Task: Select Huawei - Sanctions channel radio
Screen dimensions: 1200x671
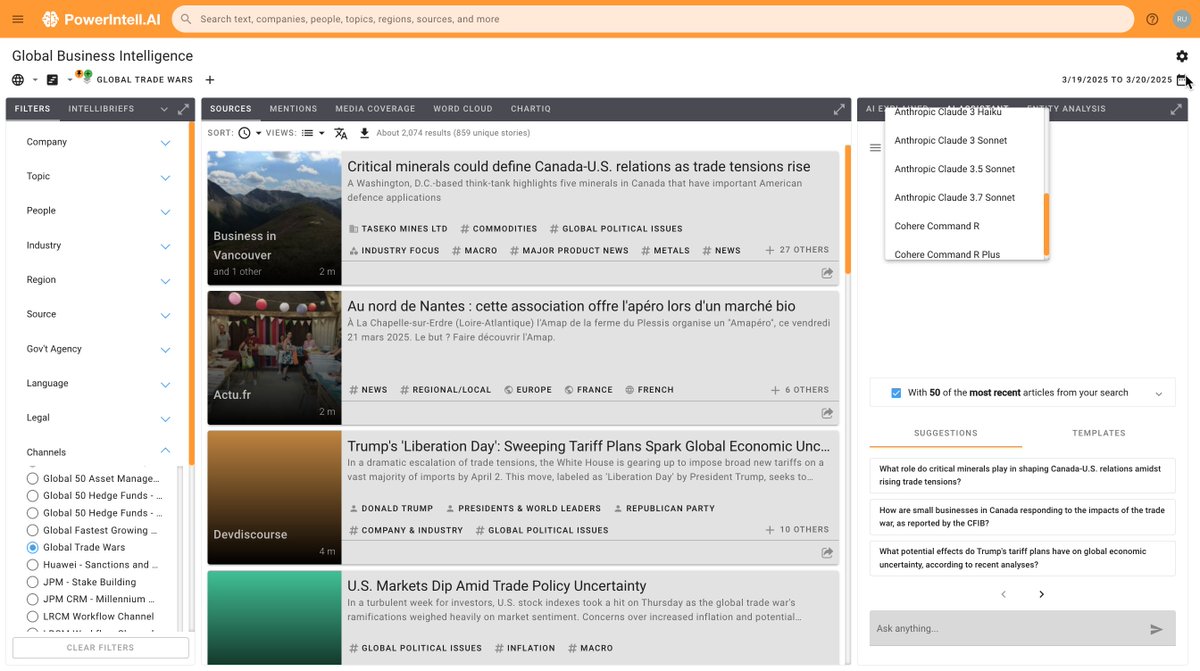Action: coord(33,565)
